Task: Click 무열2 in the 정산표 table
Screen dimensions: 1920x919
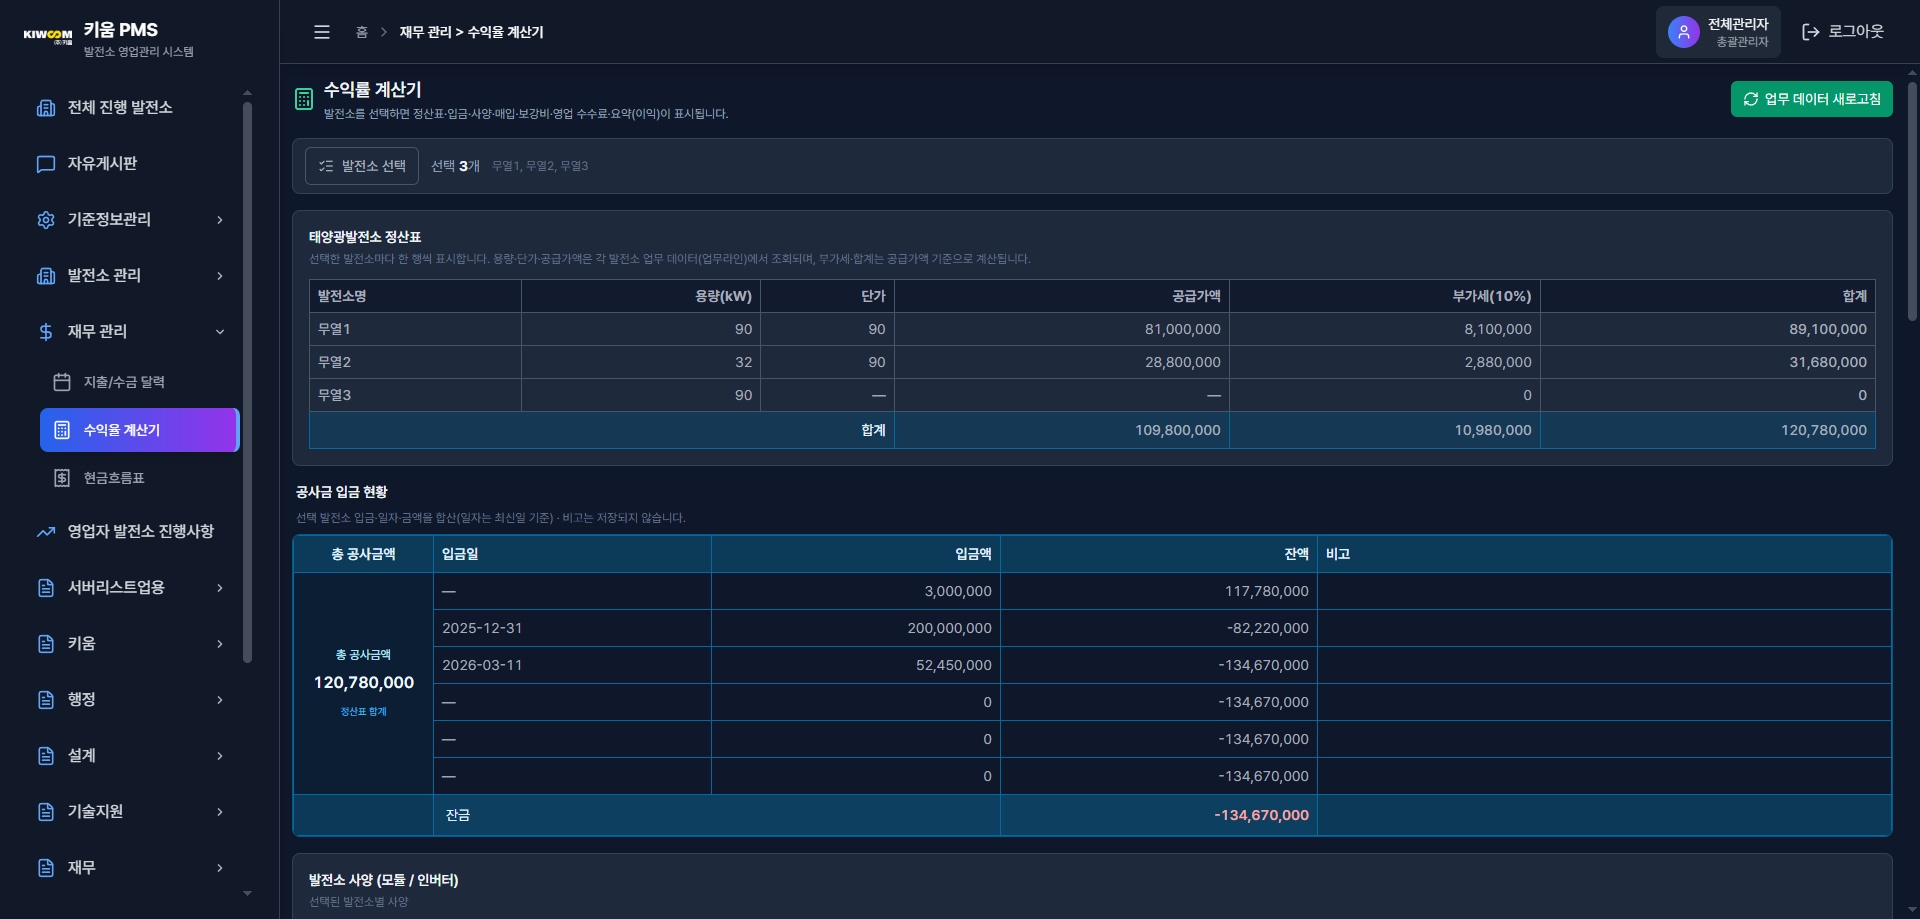Action: pyautogui.click(x=334, y=362)
